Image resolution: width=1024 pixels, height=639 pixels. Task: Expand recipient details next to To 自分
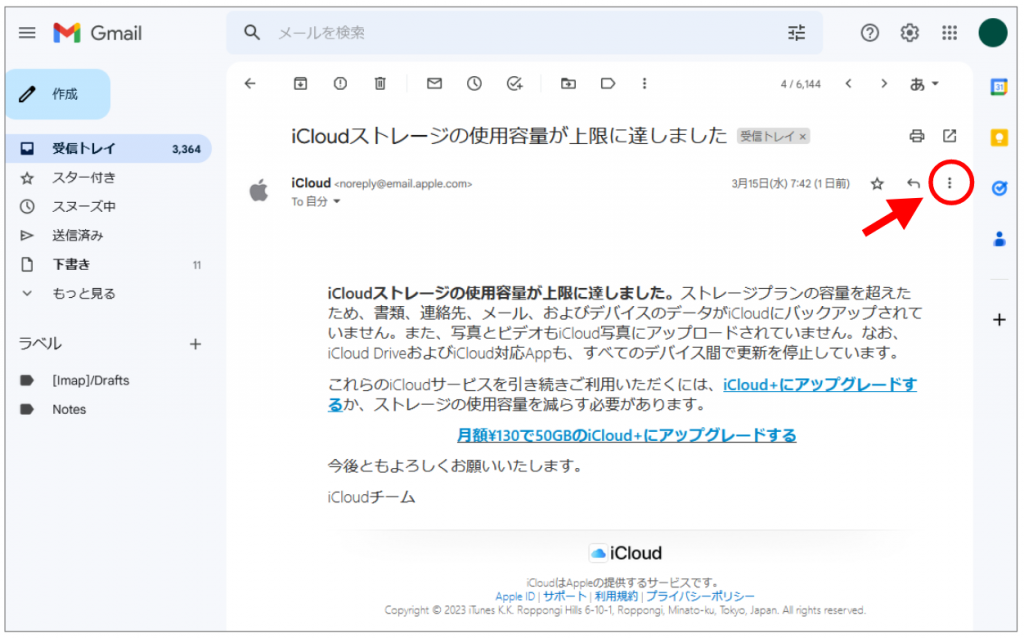click(x=337, y=202)
